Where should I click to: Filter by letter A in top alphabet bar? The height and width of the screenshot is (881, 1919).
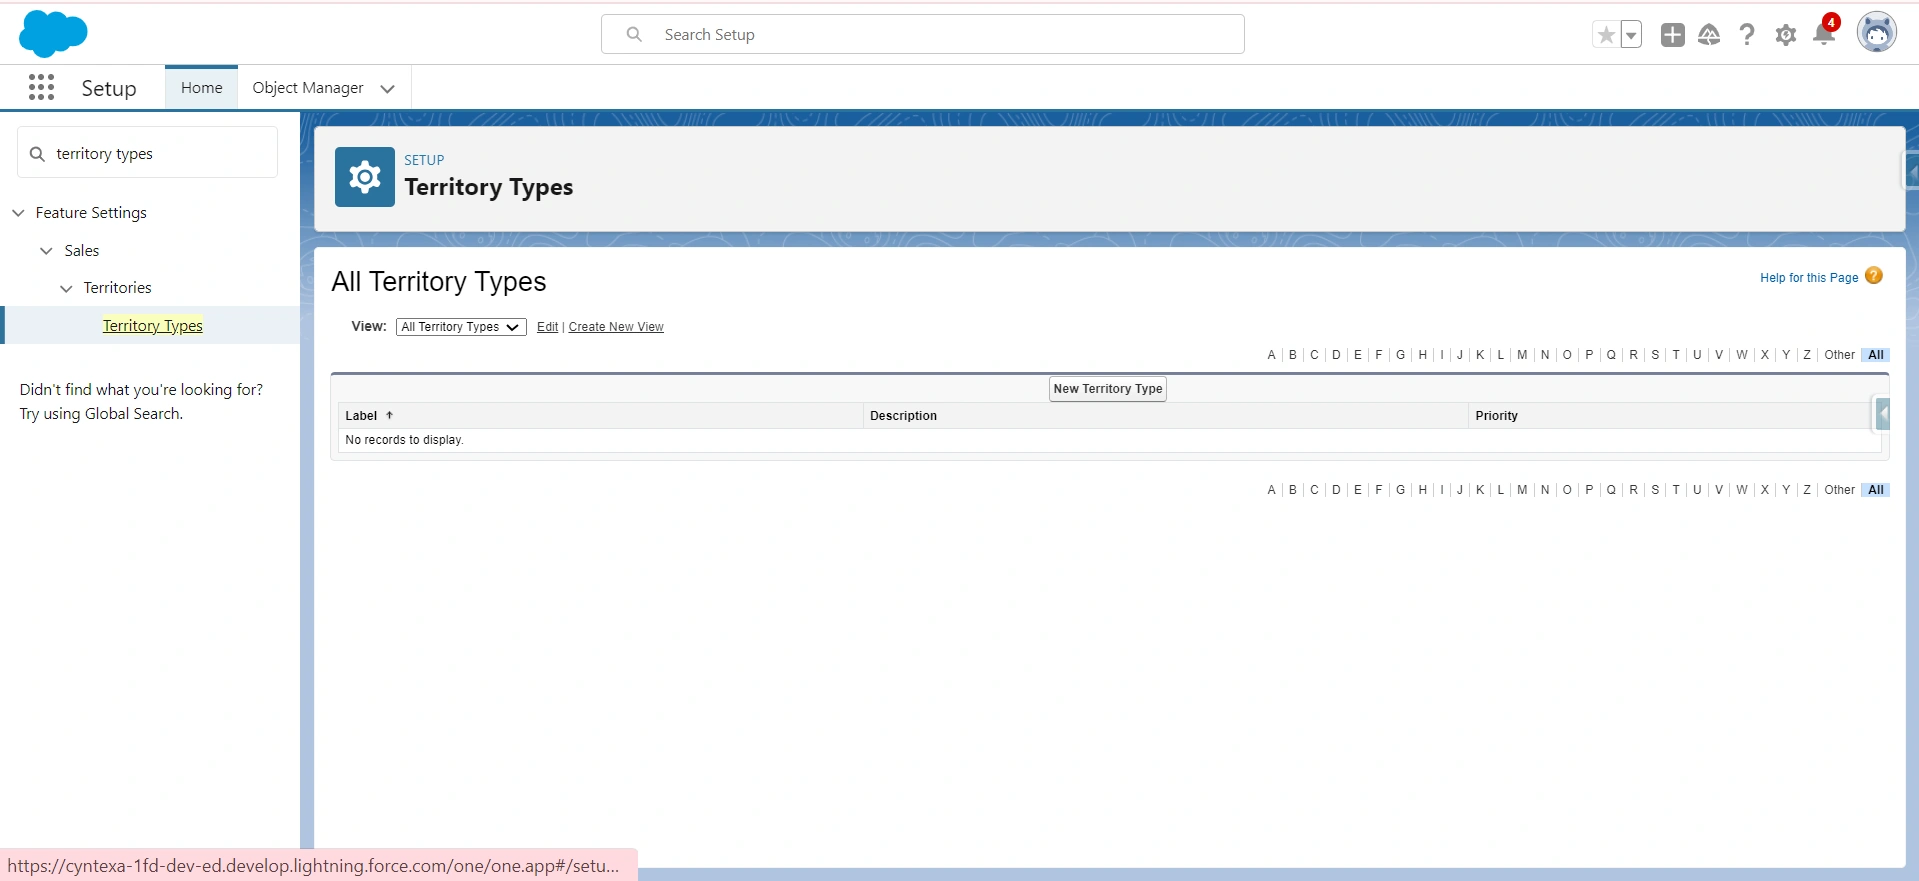coord(1271,355)
